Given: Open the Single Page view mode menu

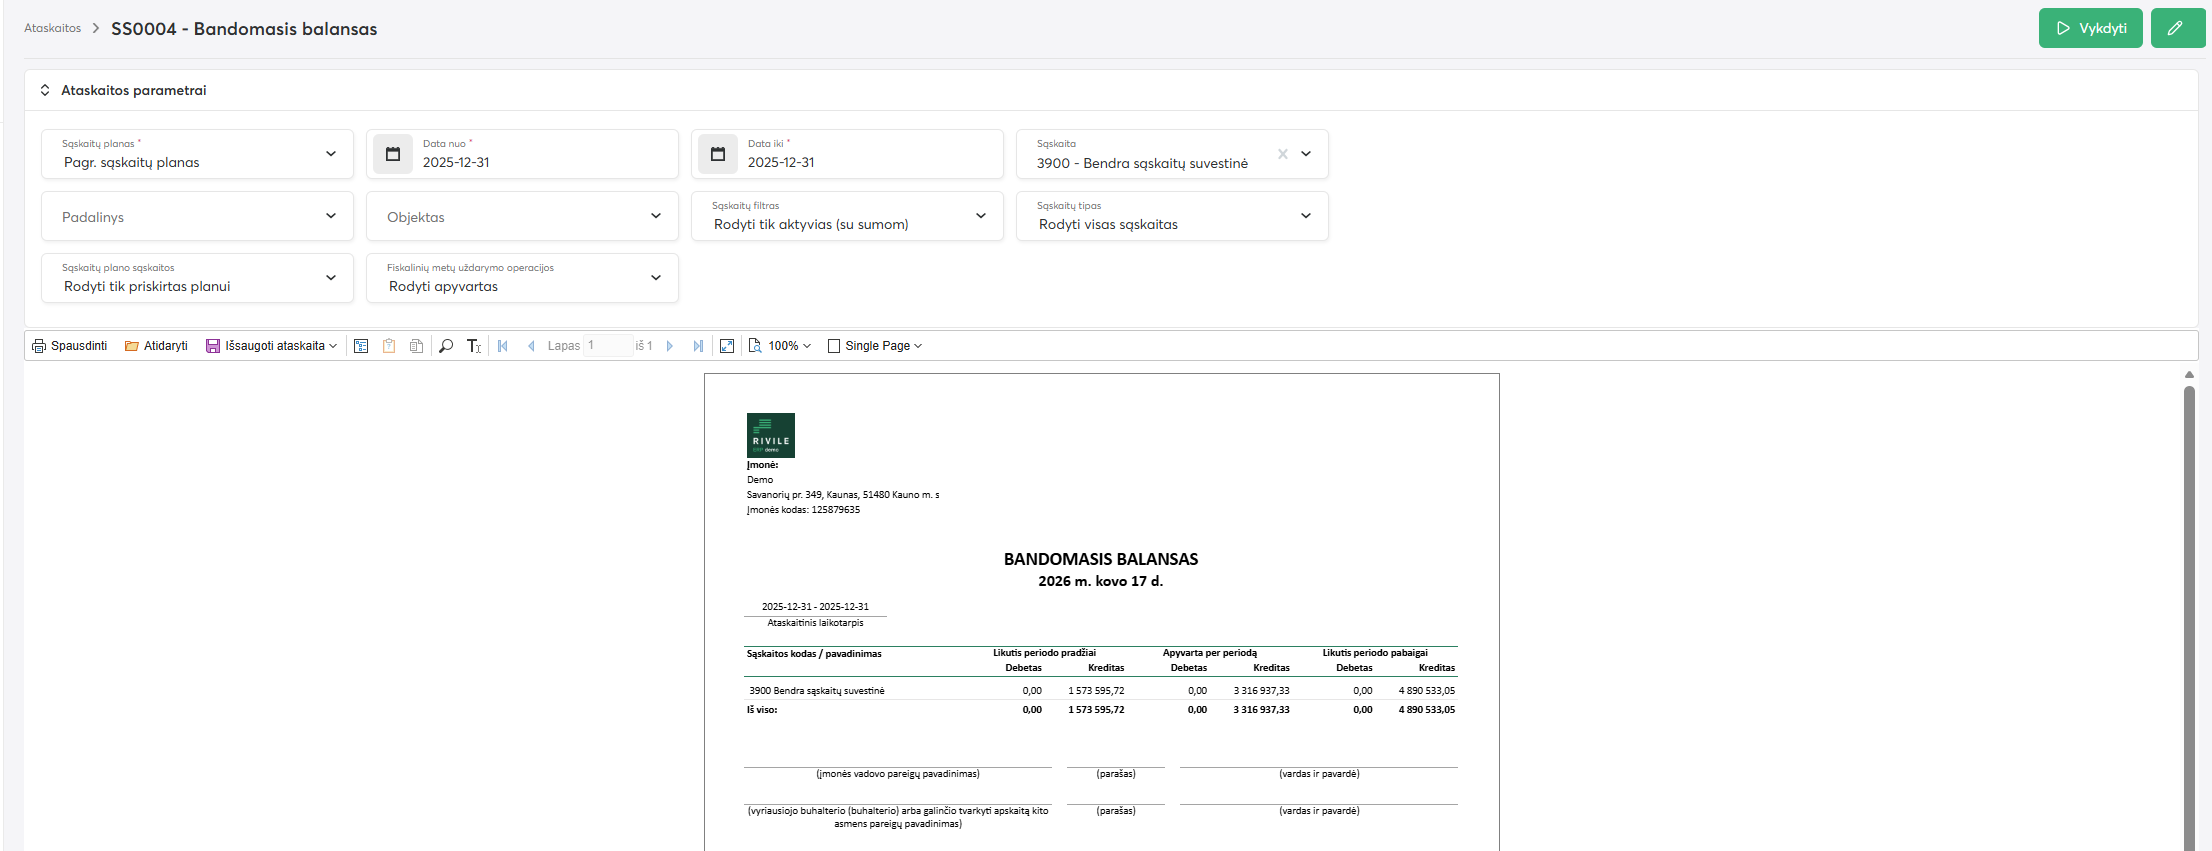Looking at the screenshot, I should (876, 346).
